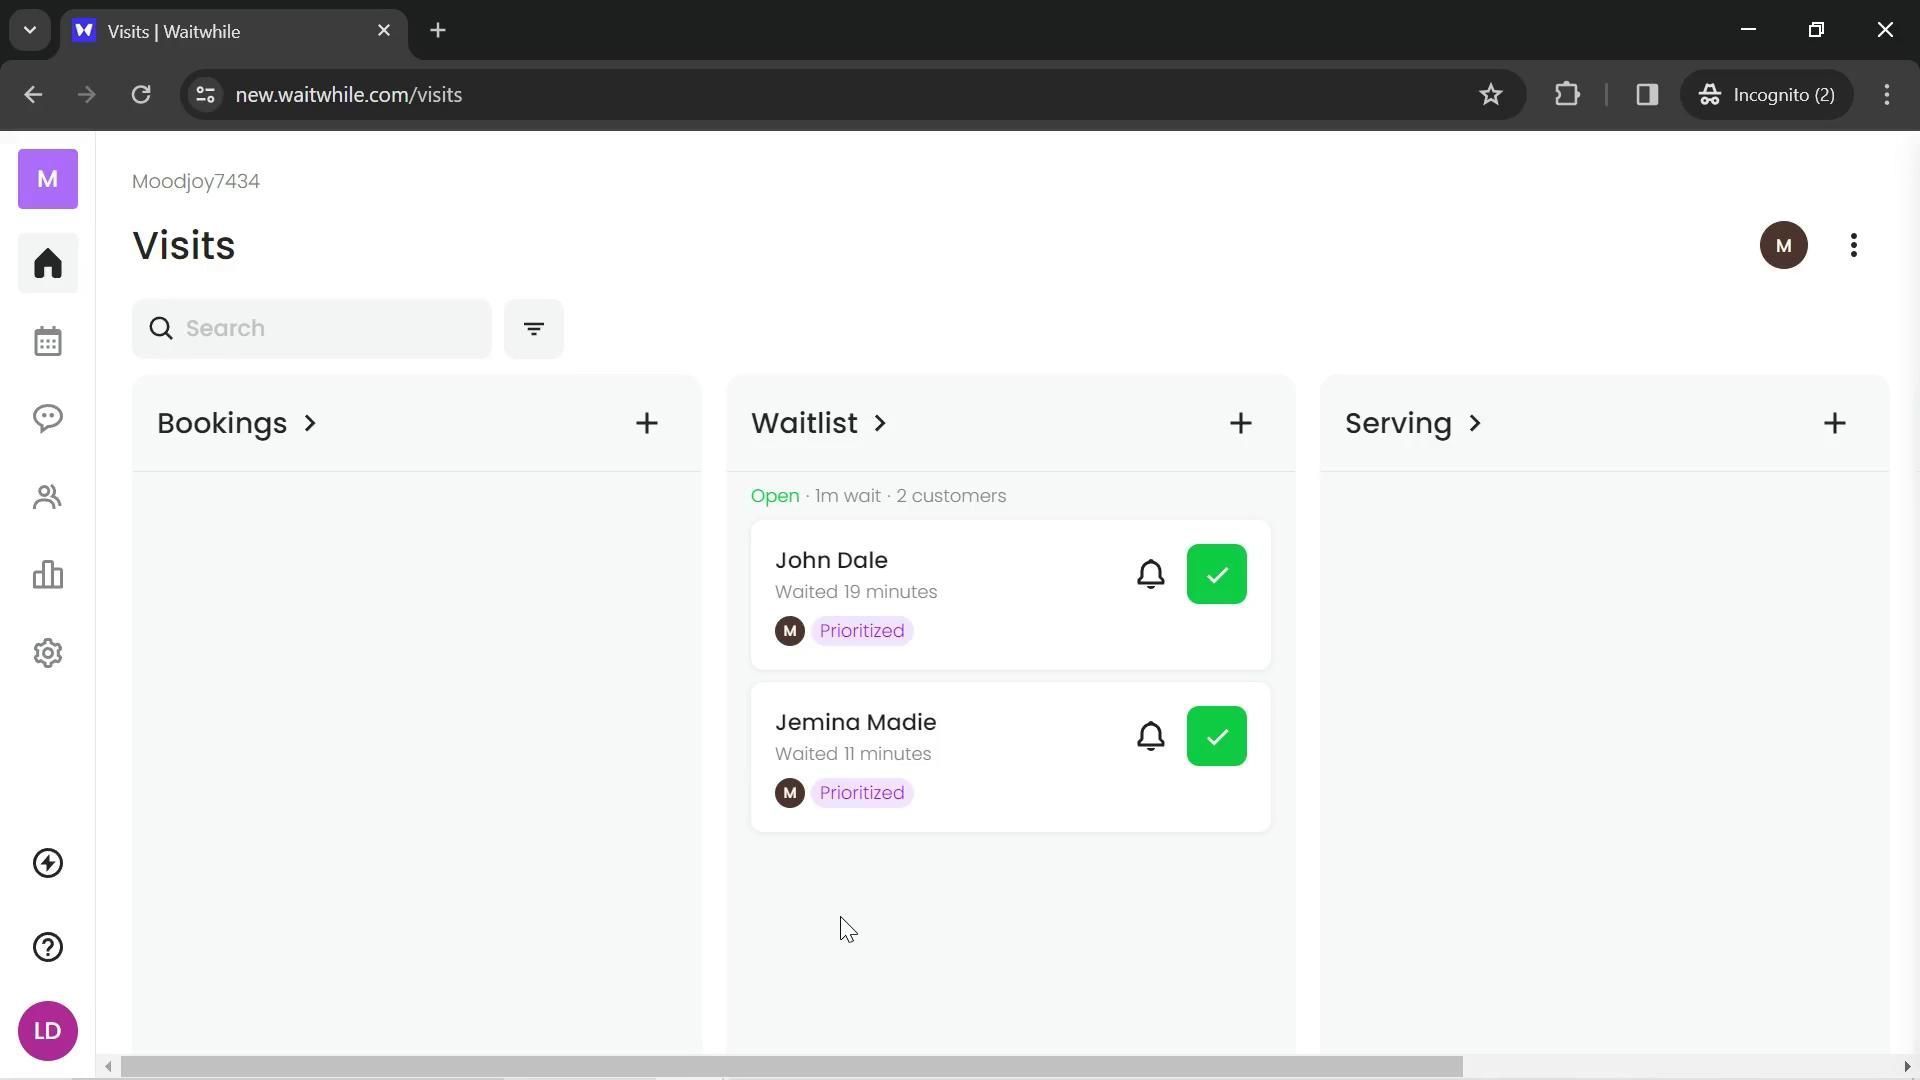Screen dimensions: 1920x1080
Task: Expand the Serving column header
Action: tap(1413, 423)
